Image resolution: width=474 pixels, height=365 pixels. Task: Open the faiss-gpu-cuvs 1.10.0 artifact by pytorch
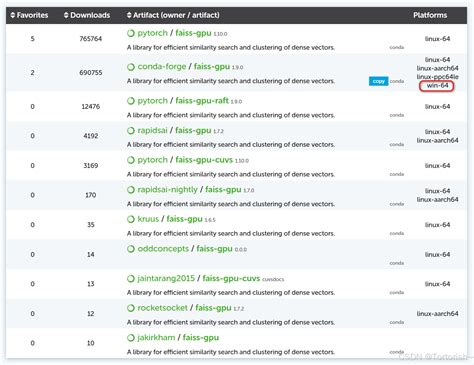204,160
